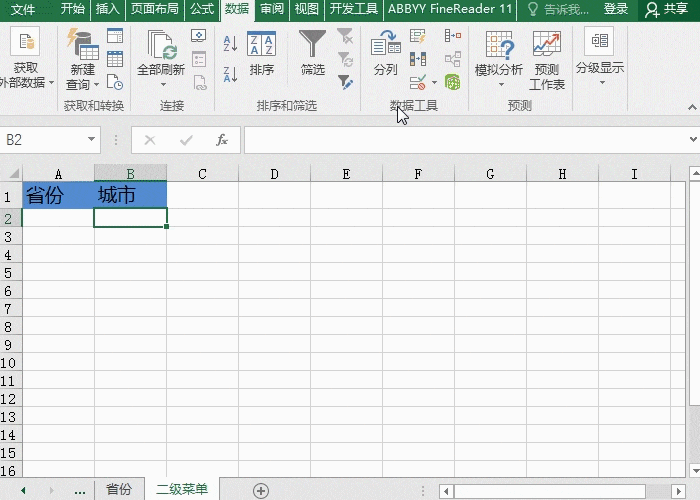This screenshot has height=500, width=700.
Task: Click the Recent Sources icon
Action: coord(115,82)
